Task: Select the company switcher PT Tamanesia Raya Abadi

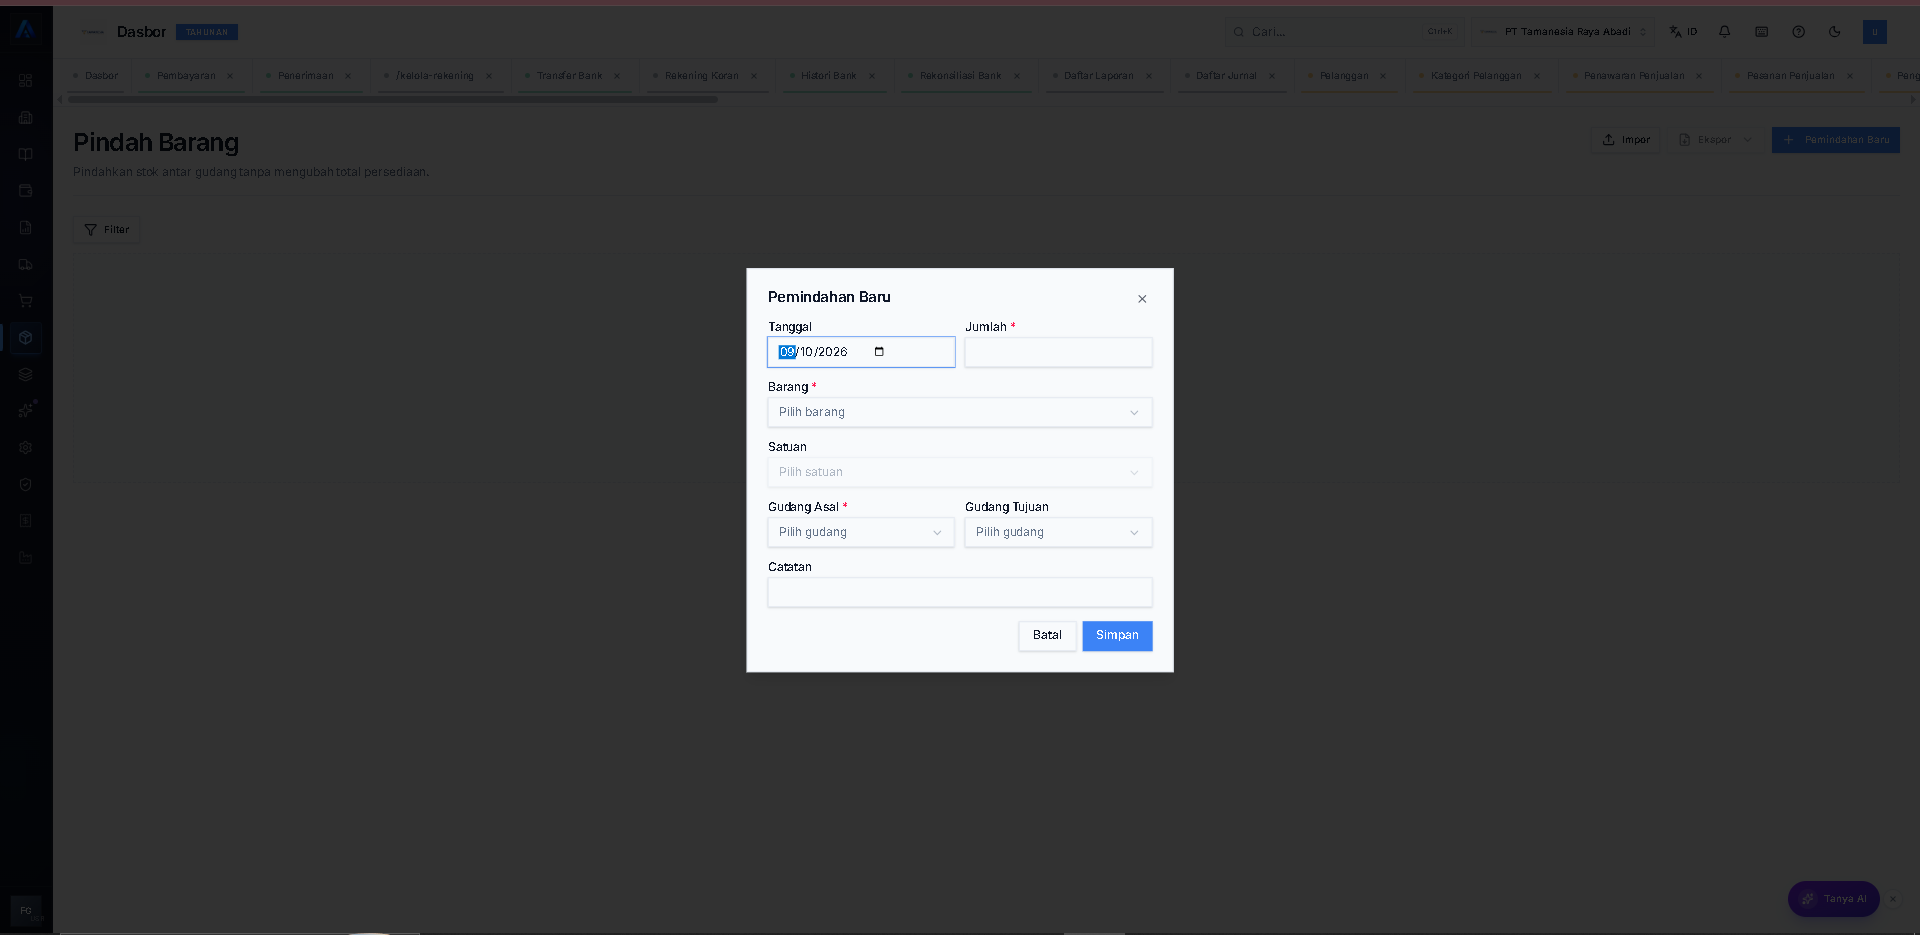Action: pos(1564,32)
